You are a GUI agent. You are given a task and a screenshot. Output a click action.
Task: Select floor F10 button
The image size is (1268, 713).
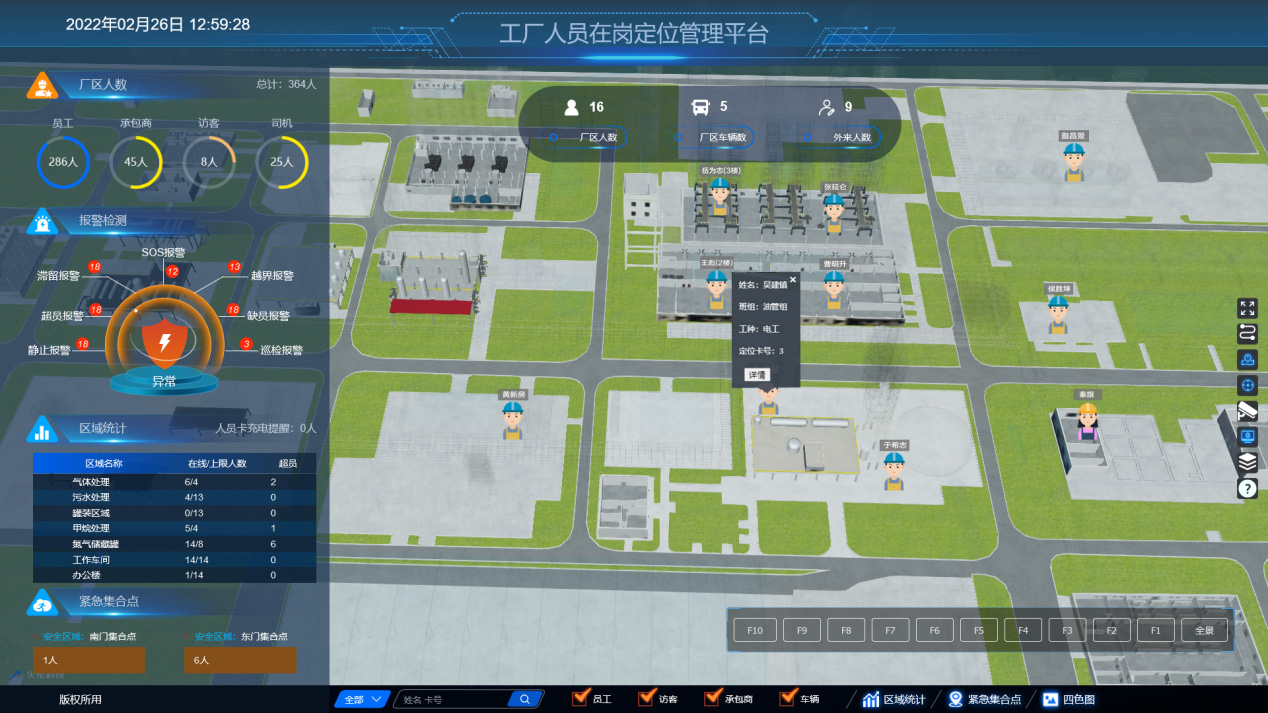pos(755,630)
